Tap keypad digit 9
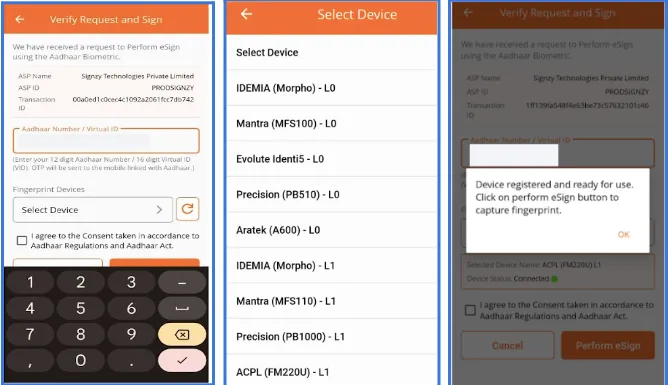 131,335
